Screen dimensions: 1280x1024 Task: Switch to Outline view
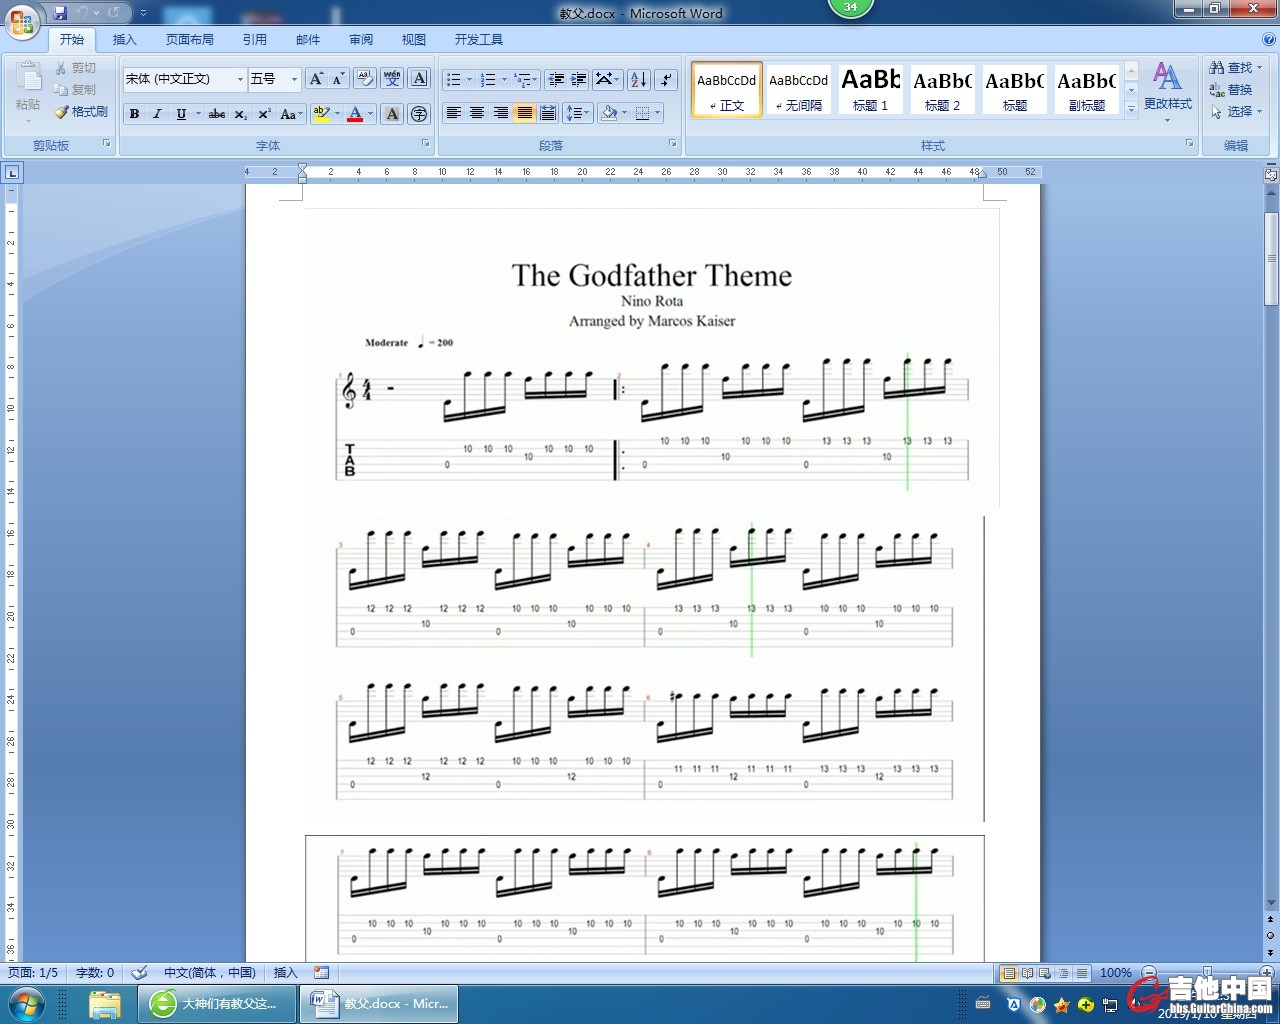[1063, 973]
